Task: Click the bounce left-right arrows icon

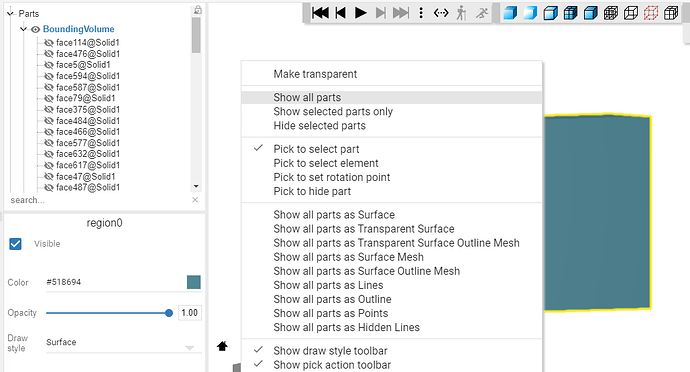Action: 441,13
